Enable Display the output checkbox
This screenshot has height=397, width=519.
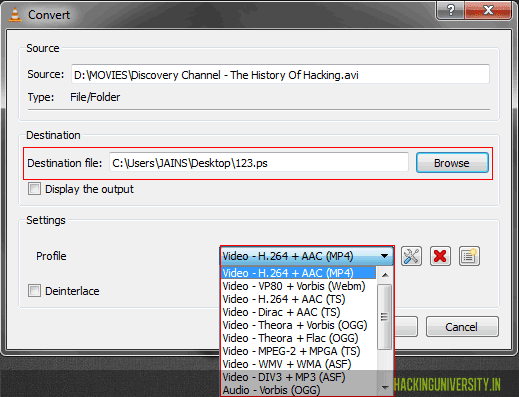[x=34, y=189]
